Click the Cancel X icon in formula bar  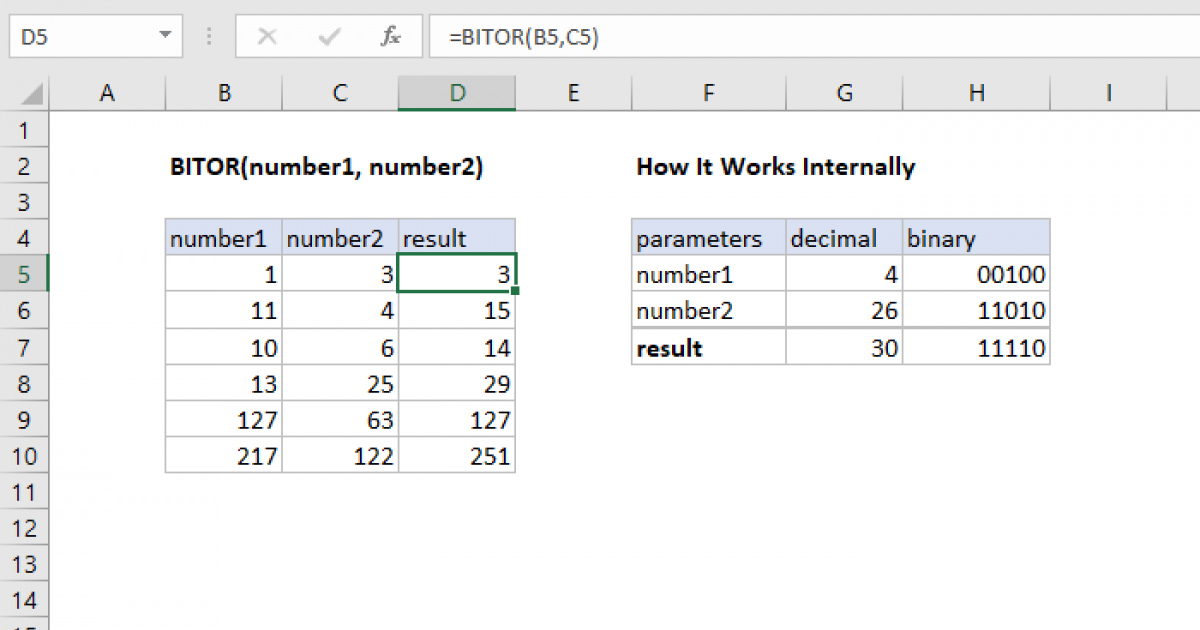coord(267,37)
